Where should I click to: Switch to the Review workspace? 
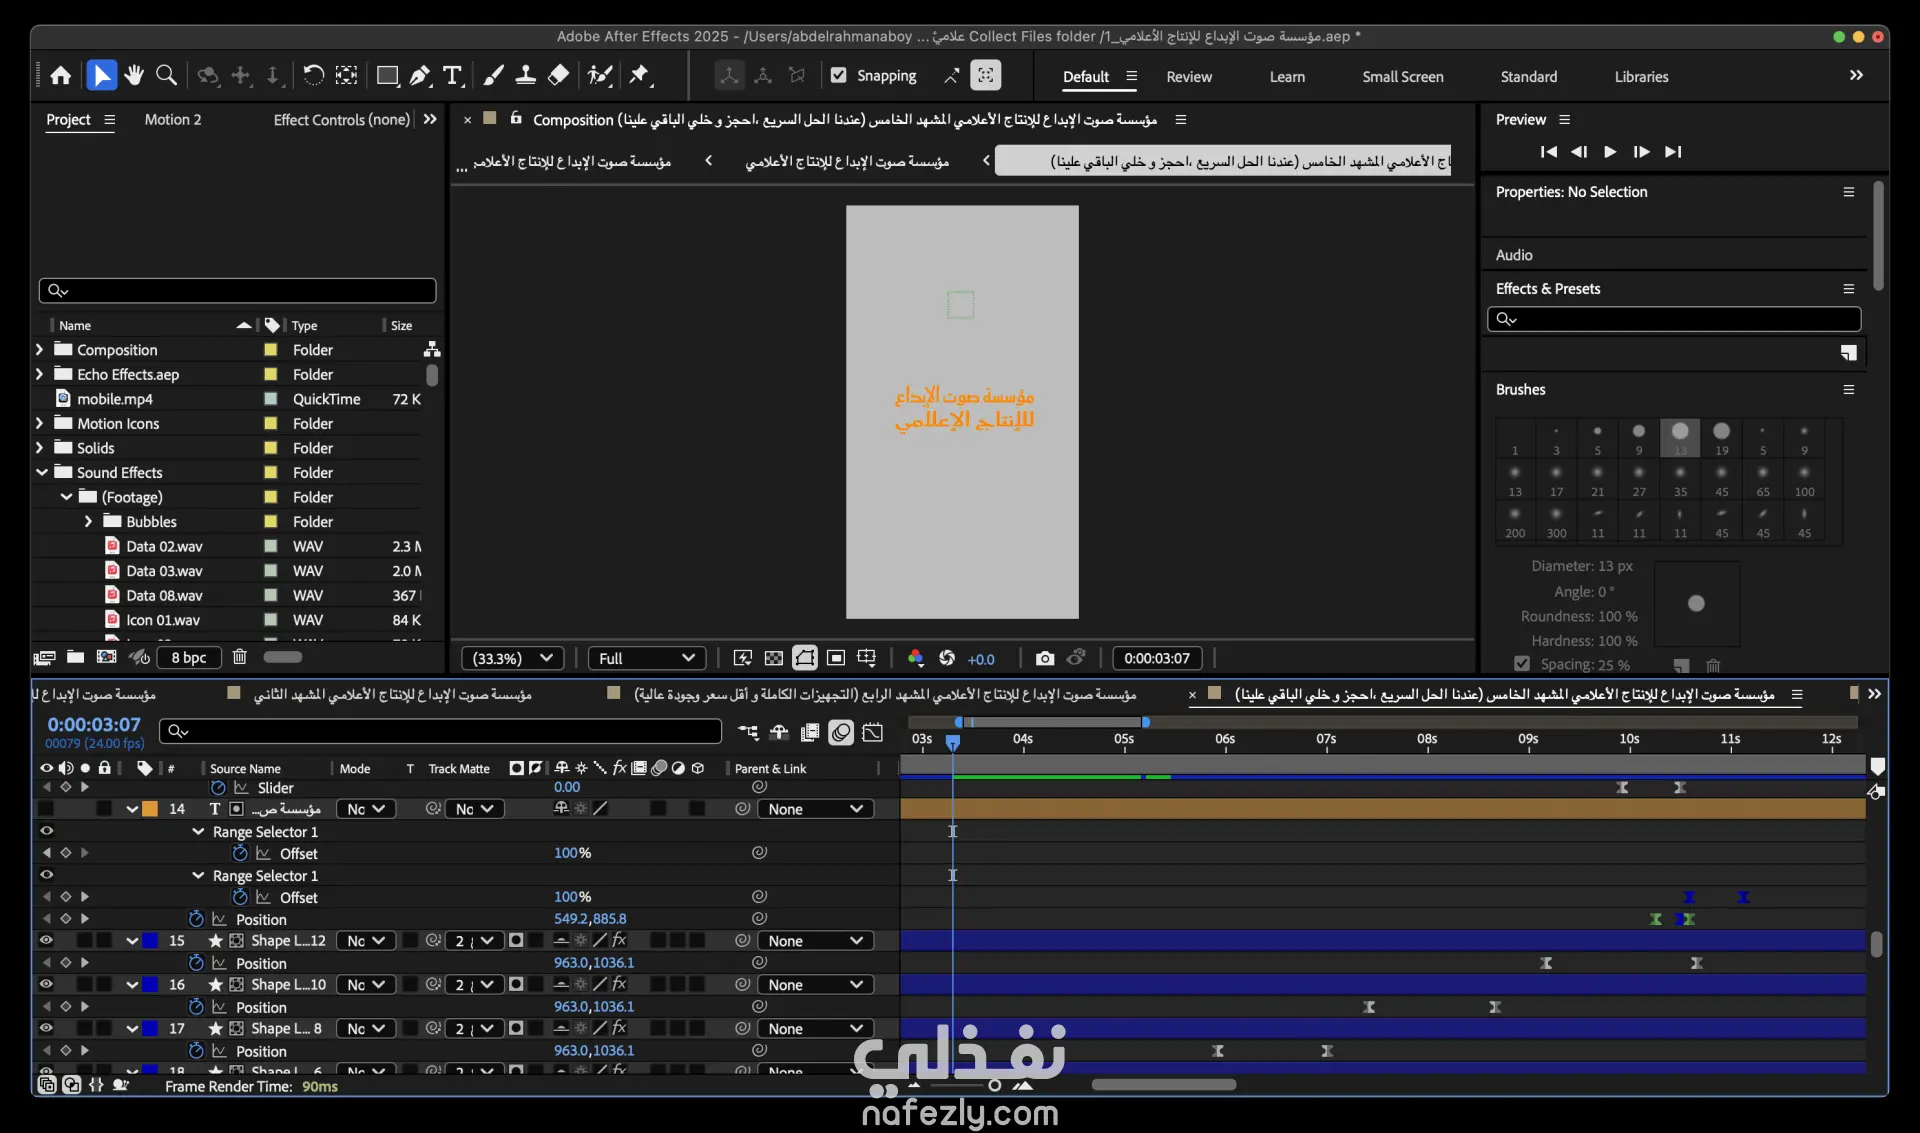(x=1188, y=77)
